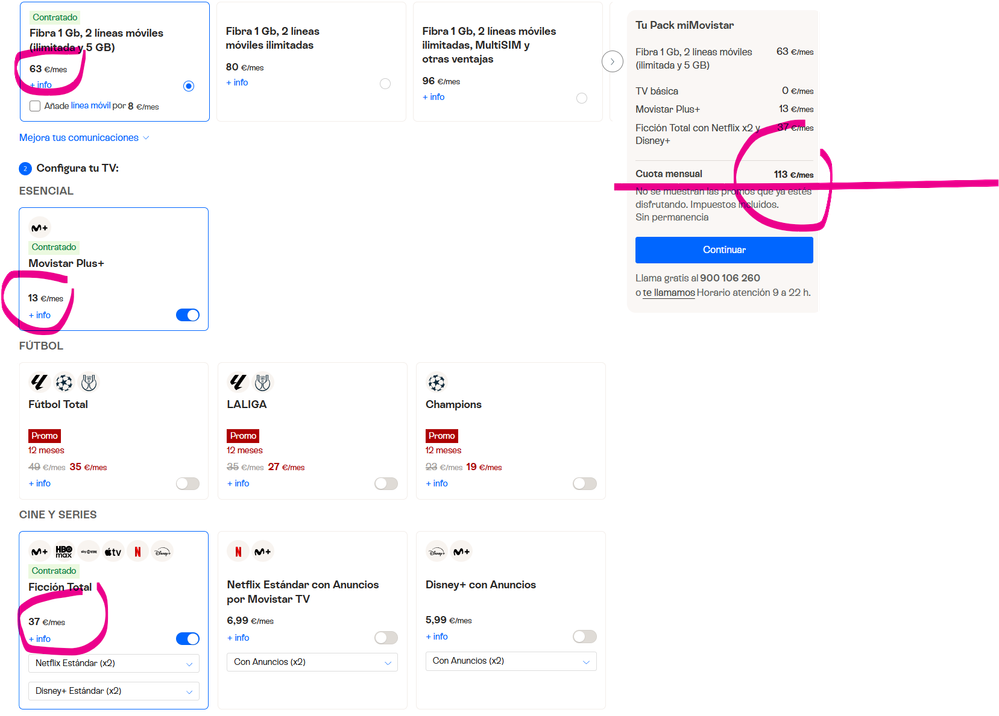The height and width of the screenshot is (716, 999).
Task: Open the Disney+ Estándar (x2) dropdown
Action: pos(113,691)
